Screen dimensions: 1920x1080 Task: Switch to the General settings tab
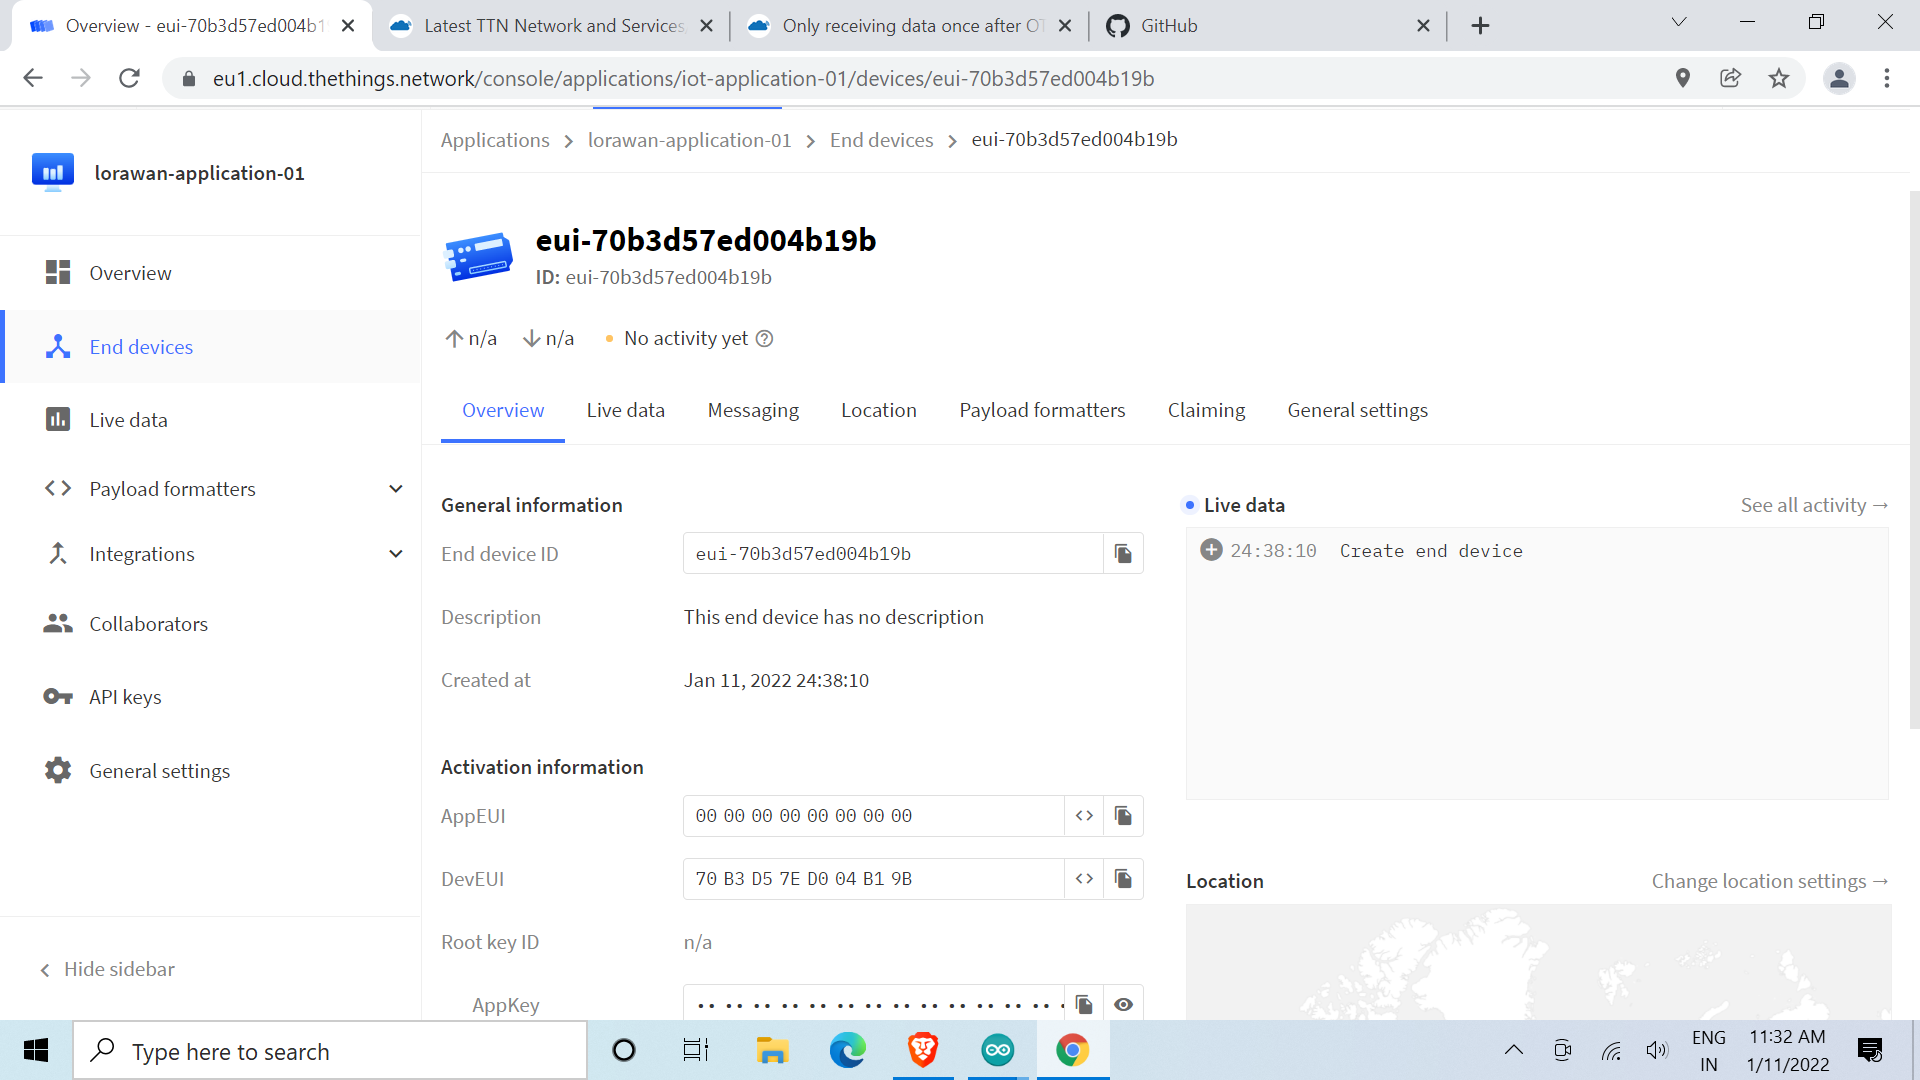click(1357, 410)
